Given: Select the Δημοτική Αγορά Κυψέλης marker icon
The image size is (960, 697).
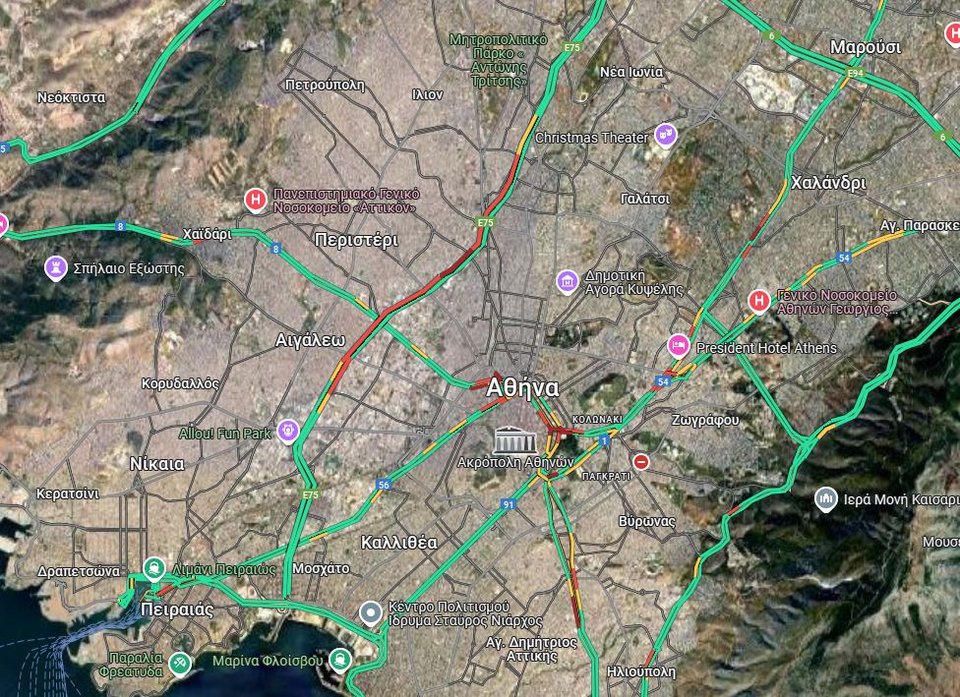Looking at the screenshot, I should pos(567,282).
